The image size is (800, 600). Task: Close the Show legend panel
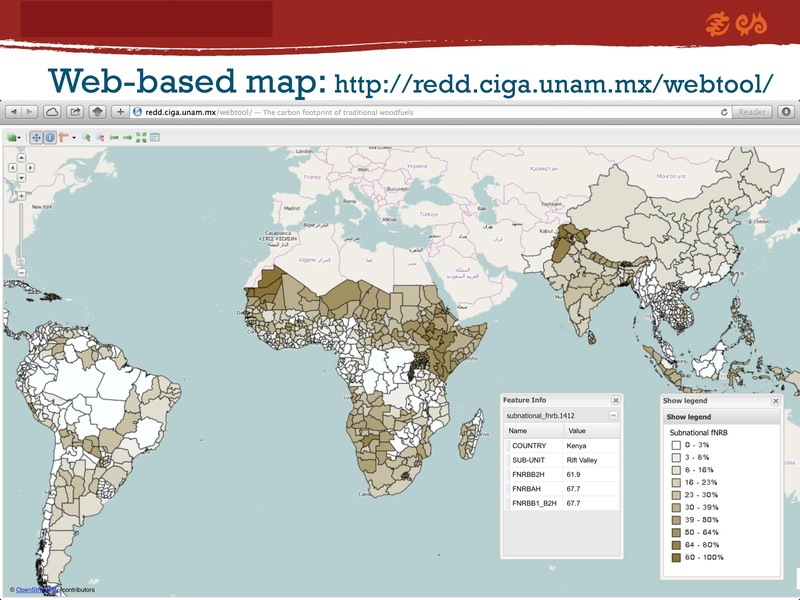pyautogui.click(x=775, y=400)
